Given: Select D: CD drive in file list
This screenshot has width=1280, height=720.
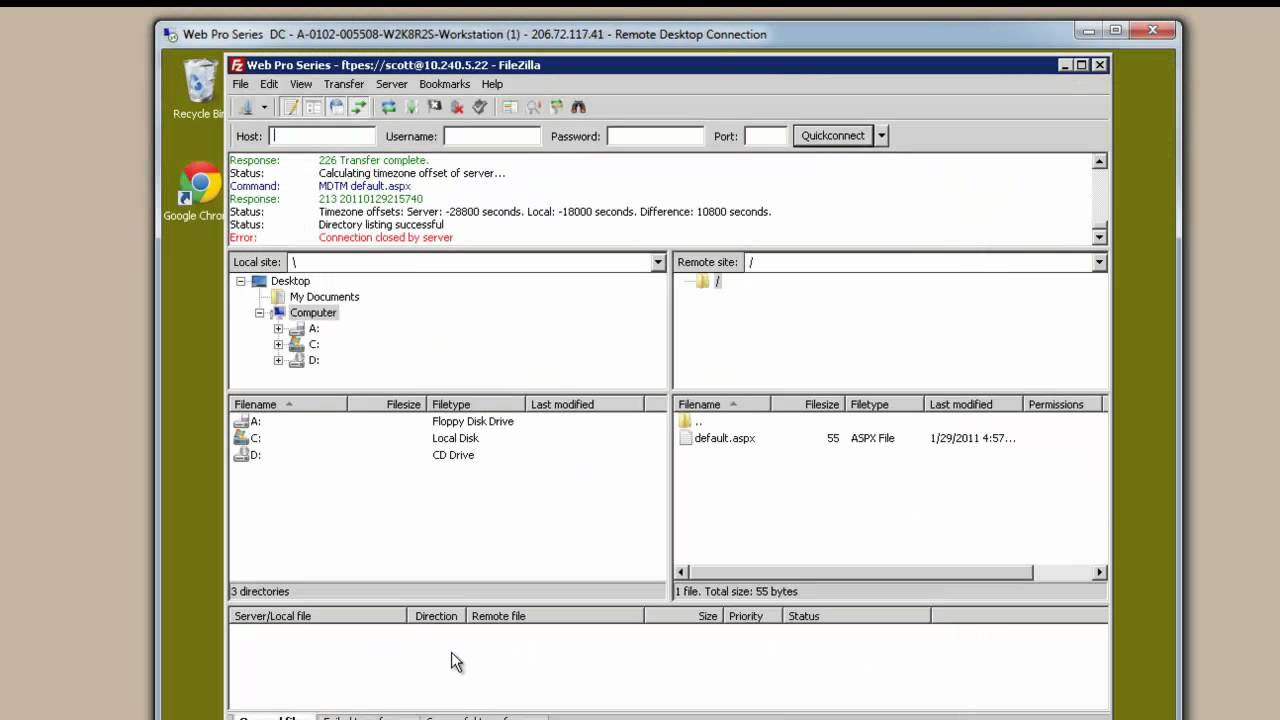Looking at the screenshot, I should click(x=448, y=455).
